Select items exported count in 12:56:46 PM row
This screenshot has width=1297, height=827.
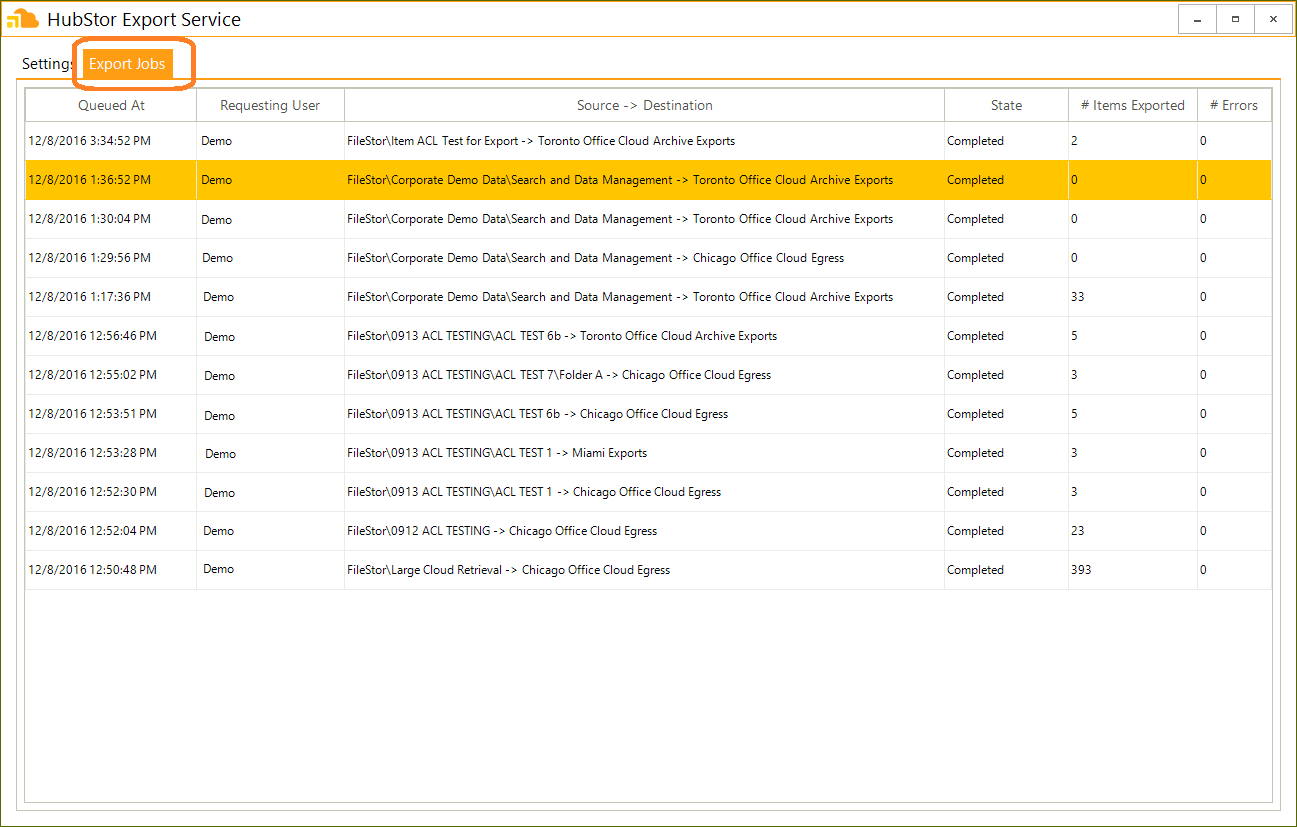(1075, 336)
